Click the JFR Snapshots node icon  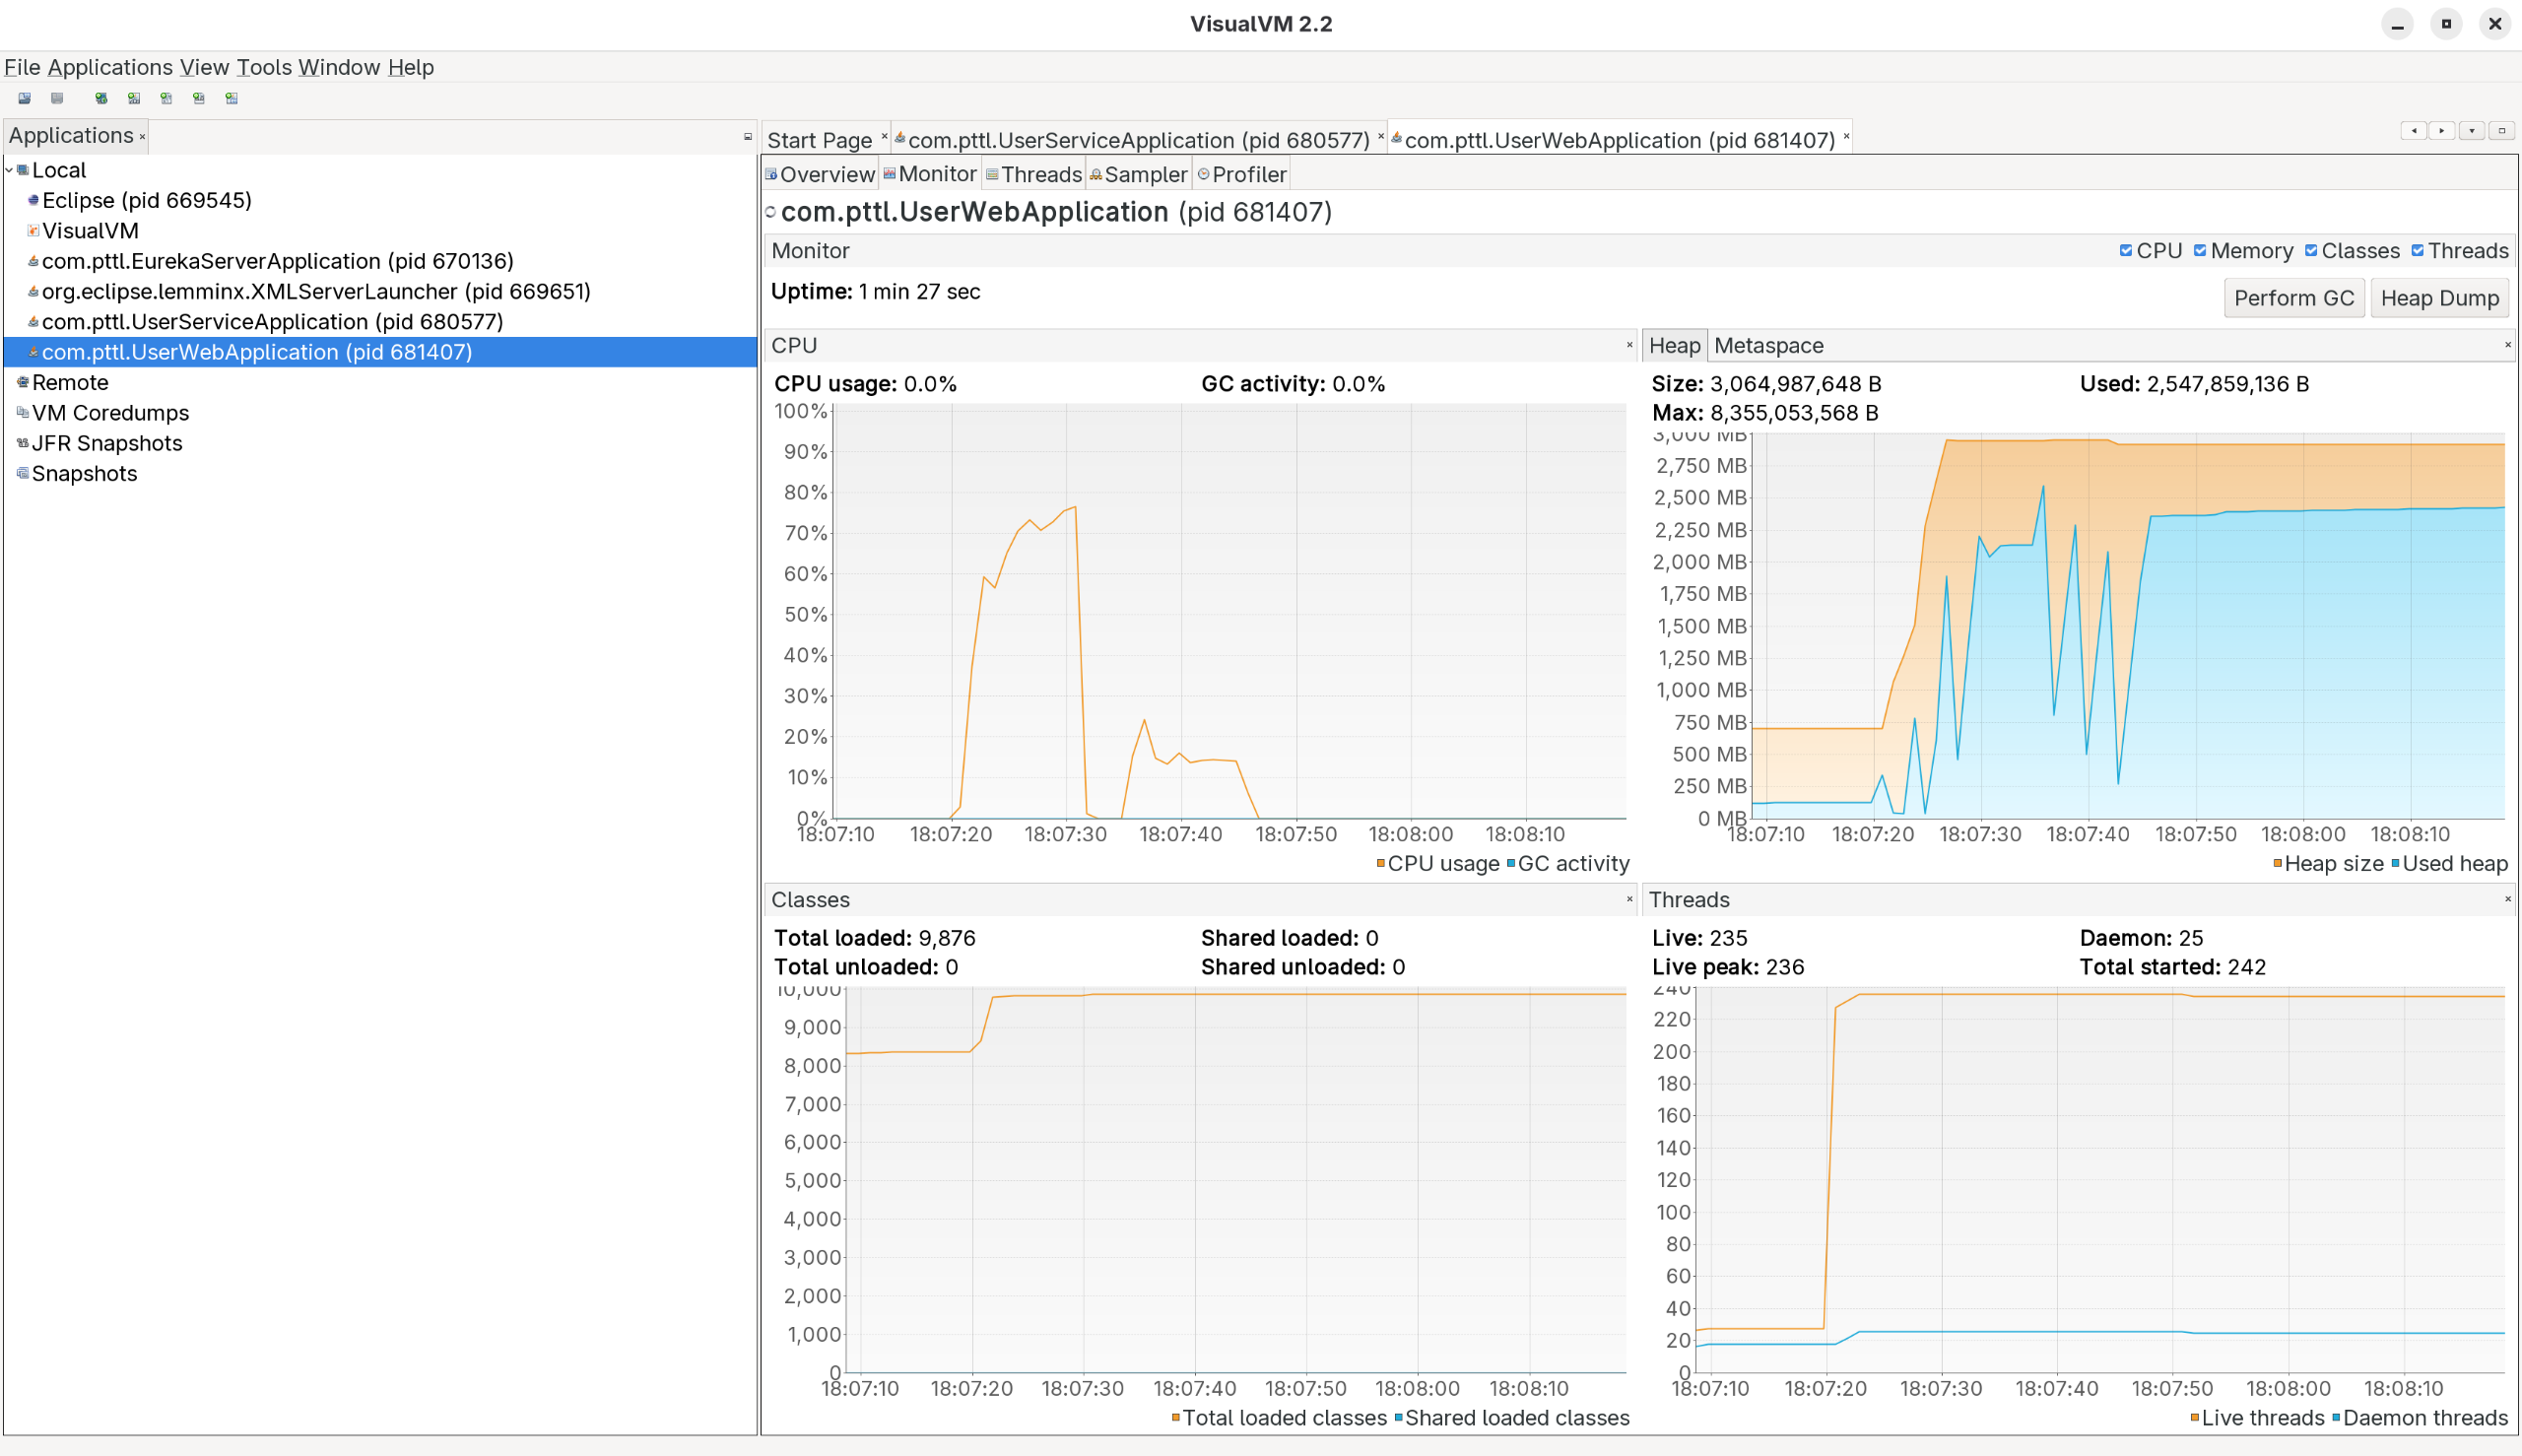pyautogui.click(x=23, y=443)
